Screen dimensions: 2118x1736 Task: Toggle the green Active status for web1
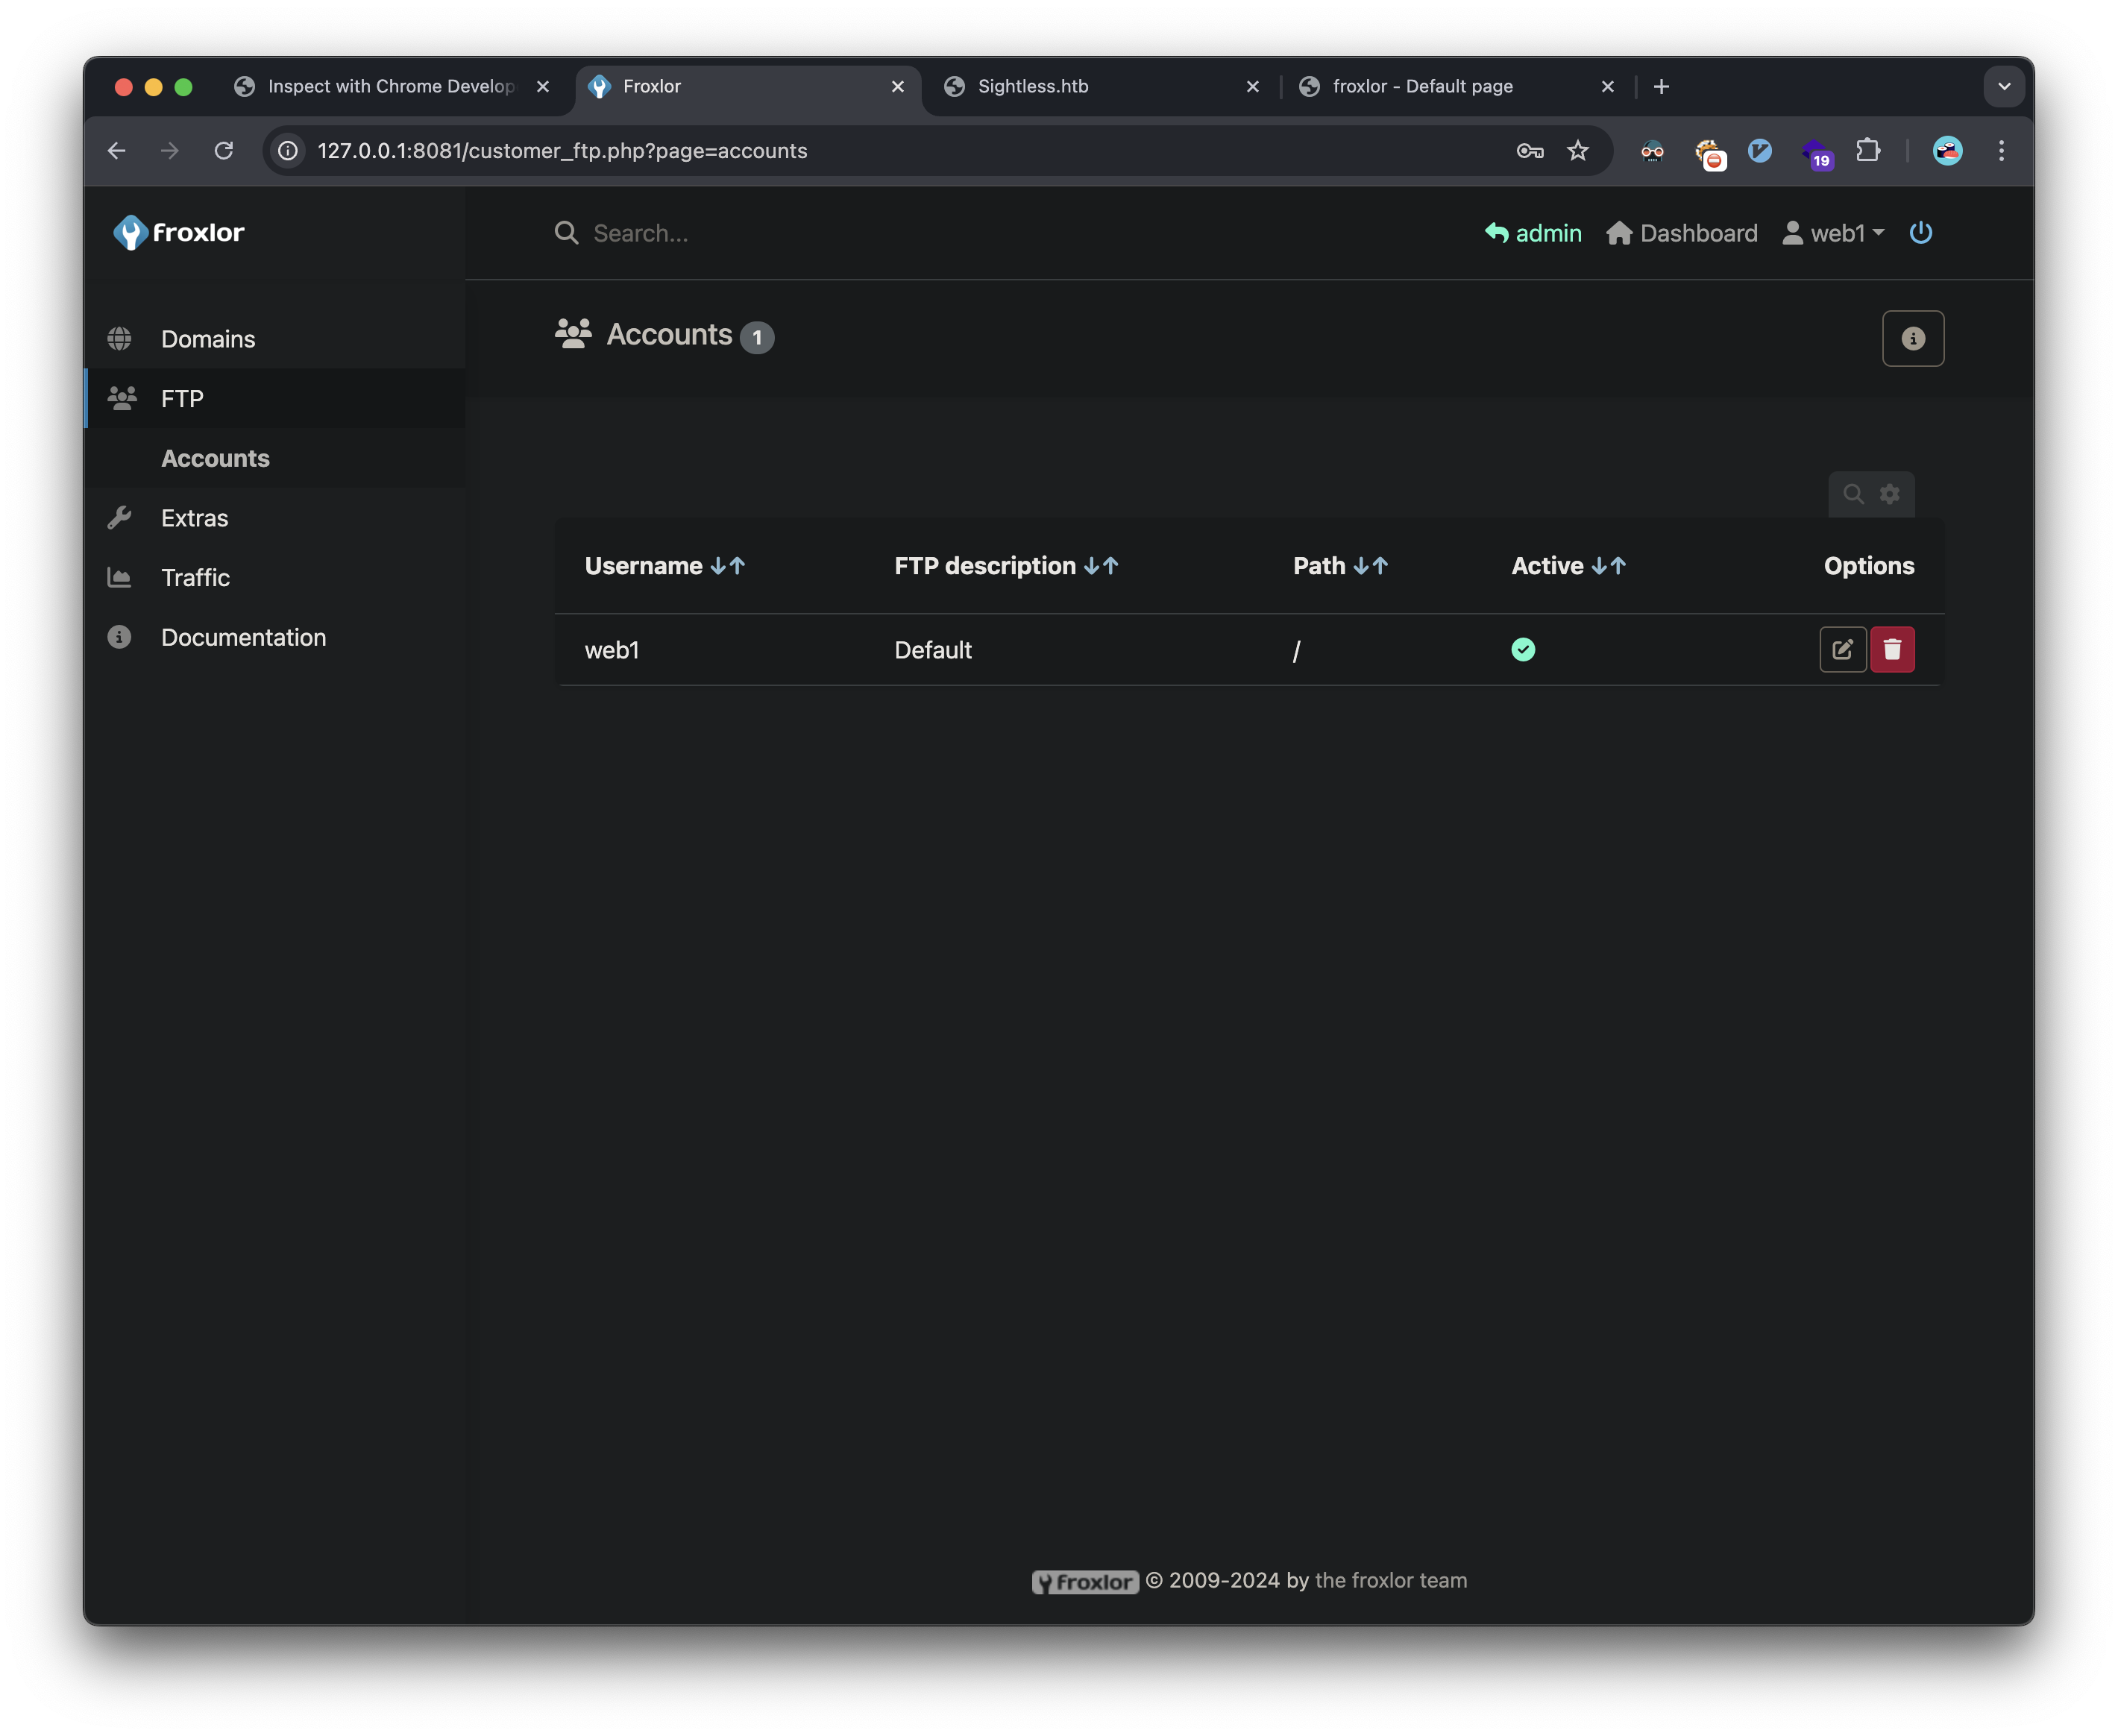(1523, 649)
